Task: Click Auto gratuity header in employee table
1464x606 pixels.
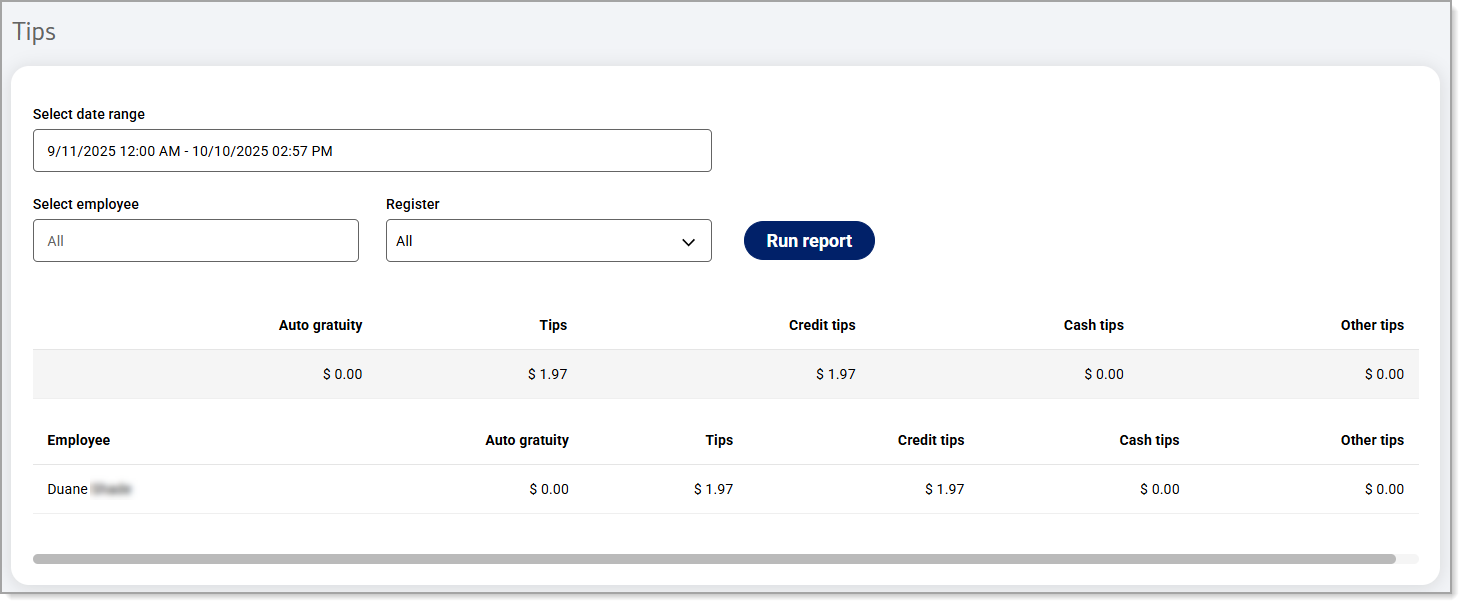Action: tap(527, 440)
